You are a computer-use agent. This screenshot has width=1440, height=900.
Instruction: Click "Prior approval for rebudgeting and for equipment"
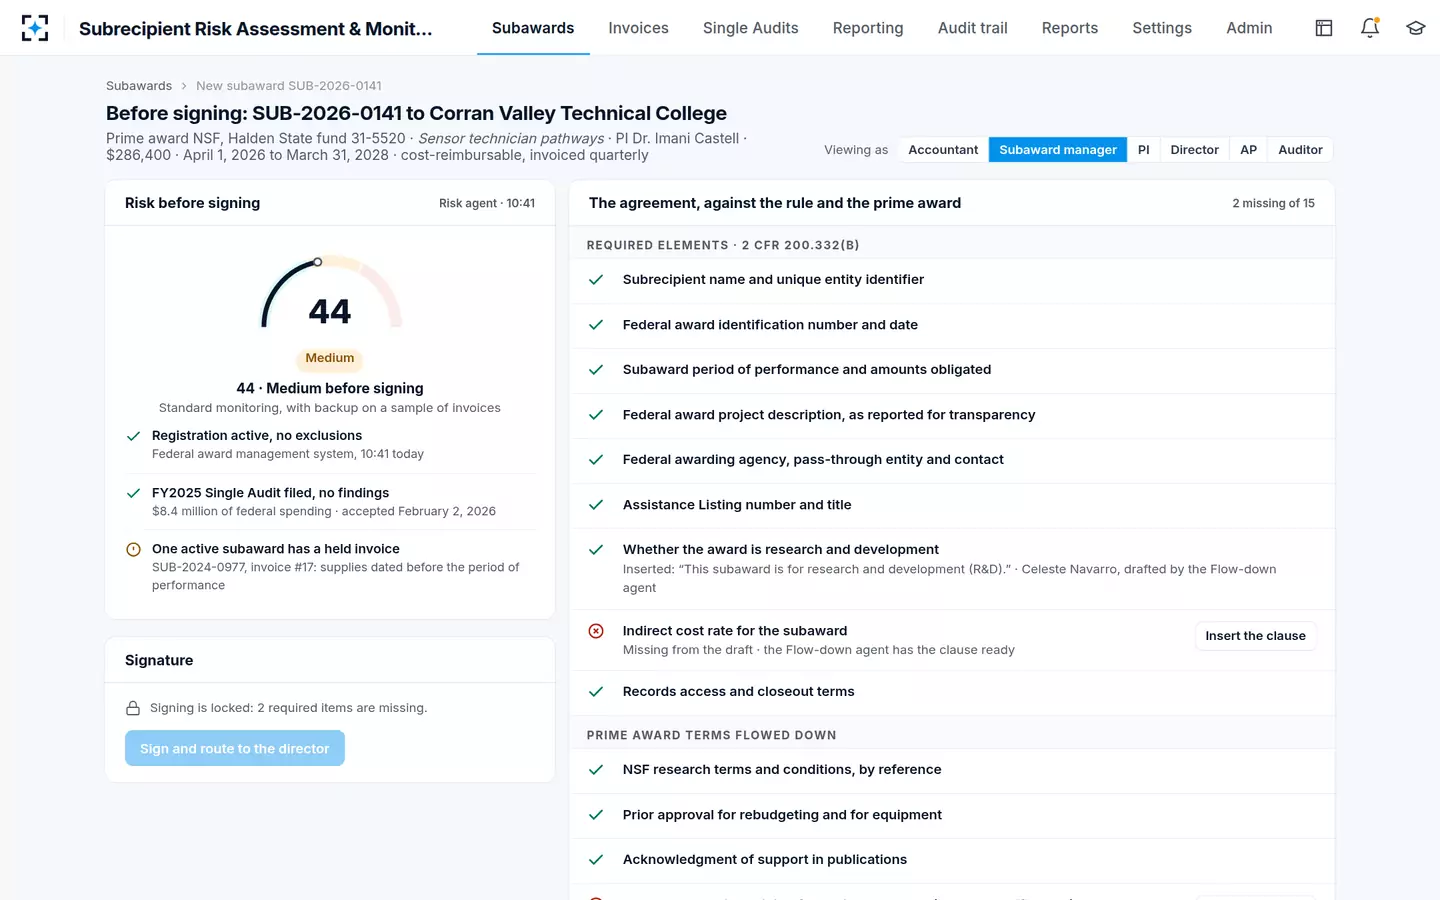[x=782, y=815]
